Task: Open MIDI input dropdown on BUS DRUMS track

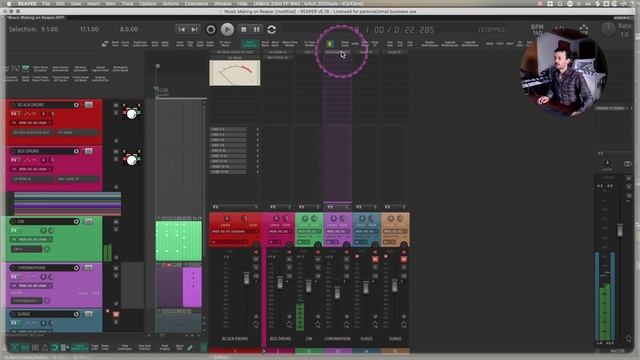Action: coord(32,169)
